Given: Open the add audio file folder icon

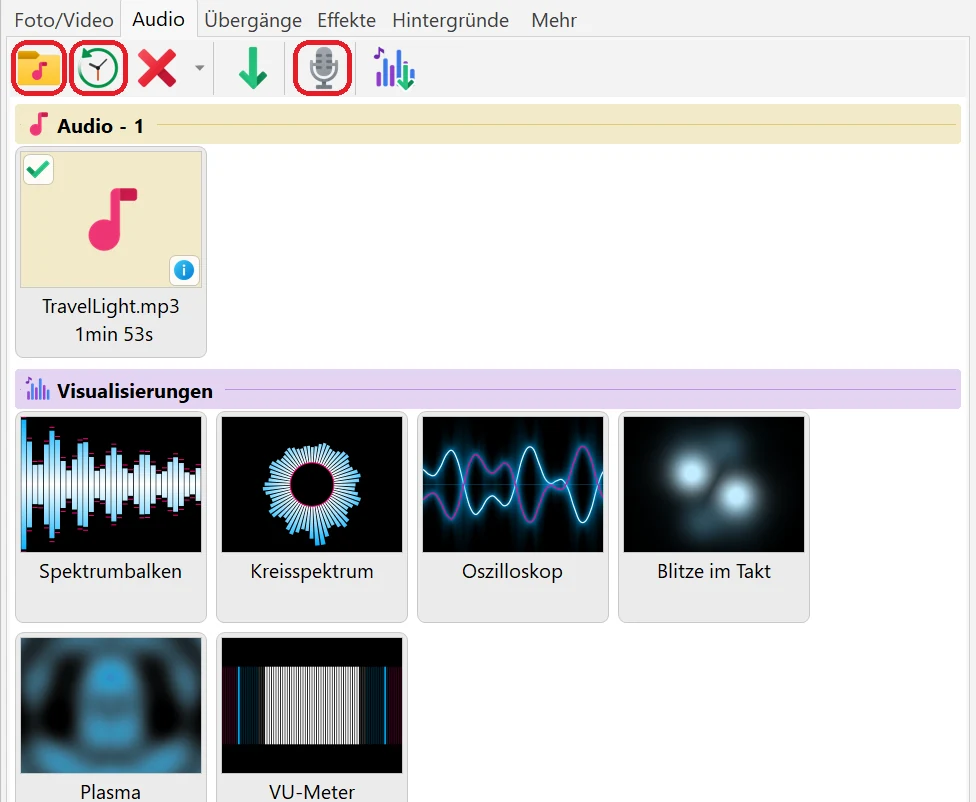Looking at the screenshot, I should tap(39, 68).
